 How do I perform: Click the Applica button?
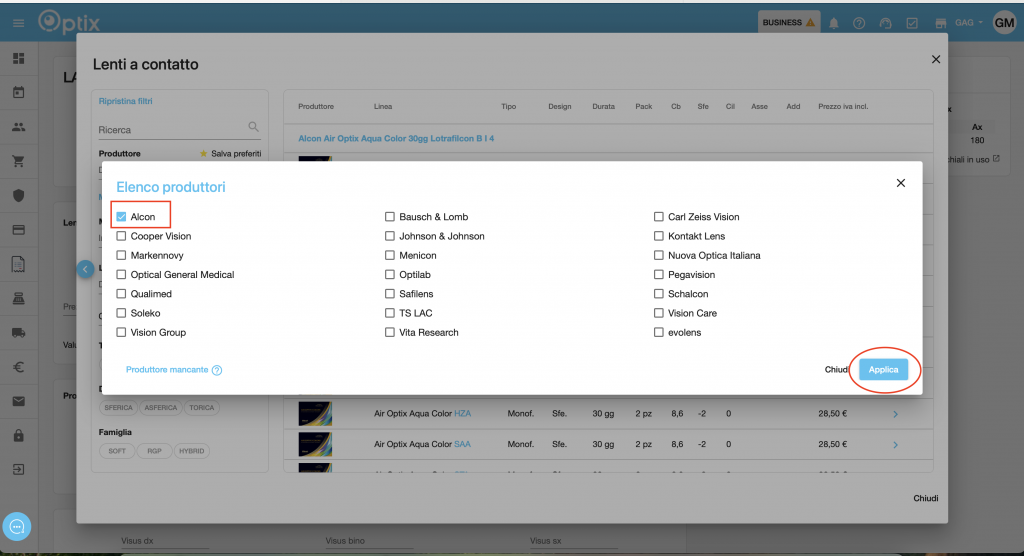click(x=883, y=370)
